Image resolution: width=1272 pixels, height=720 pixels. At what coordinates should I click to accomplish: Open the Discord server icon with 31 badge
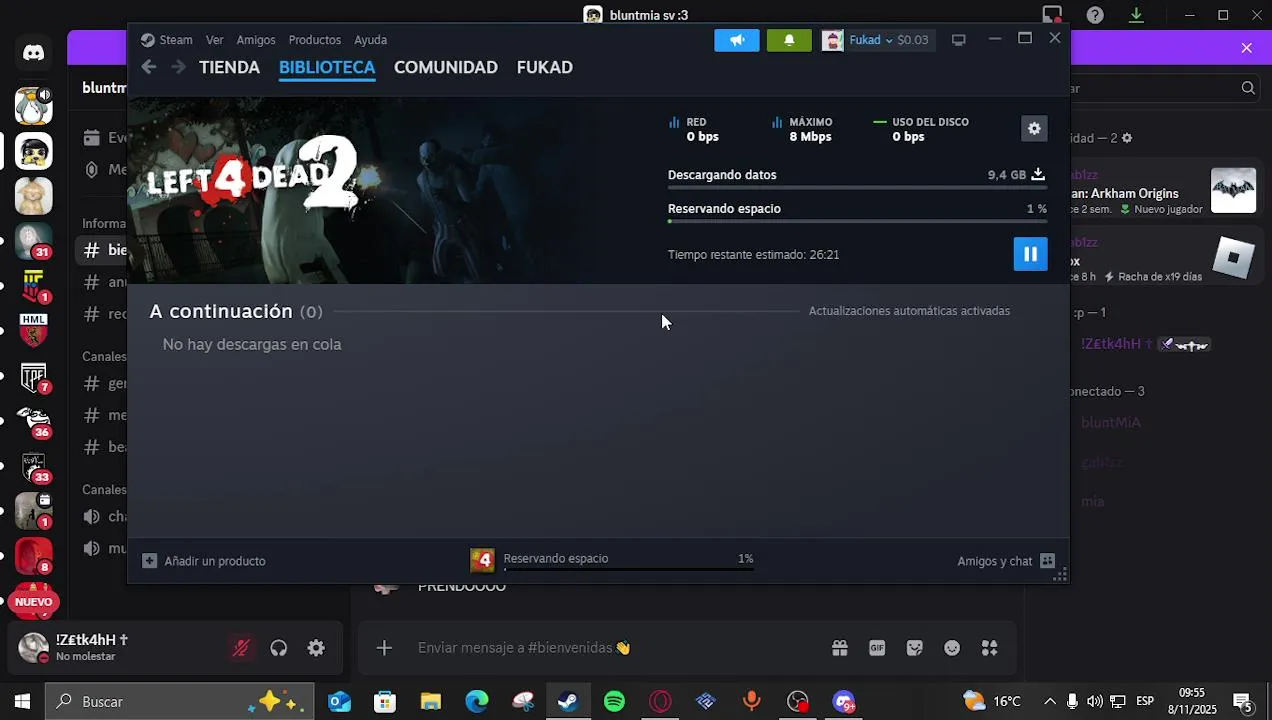tap(33, 242)
